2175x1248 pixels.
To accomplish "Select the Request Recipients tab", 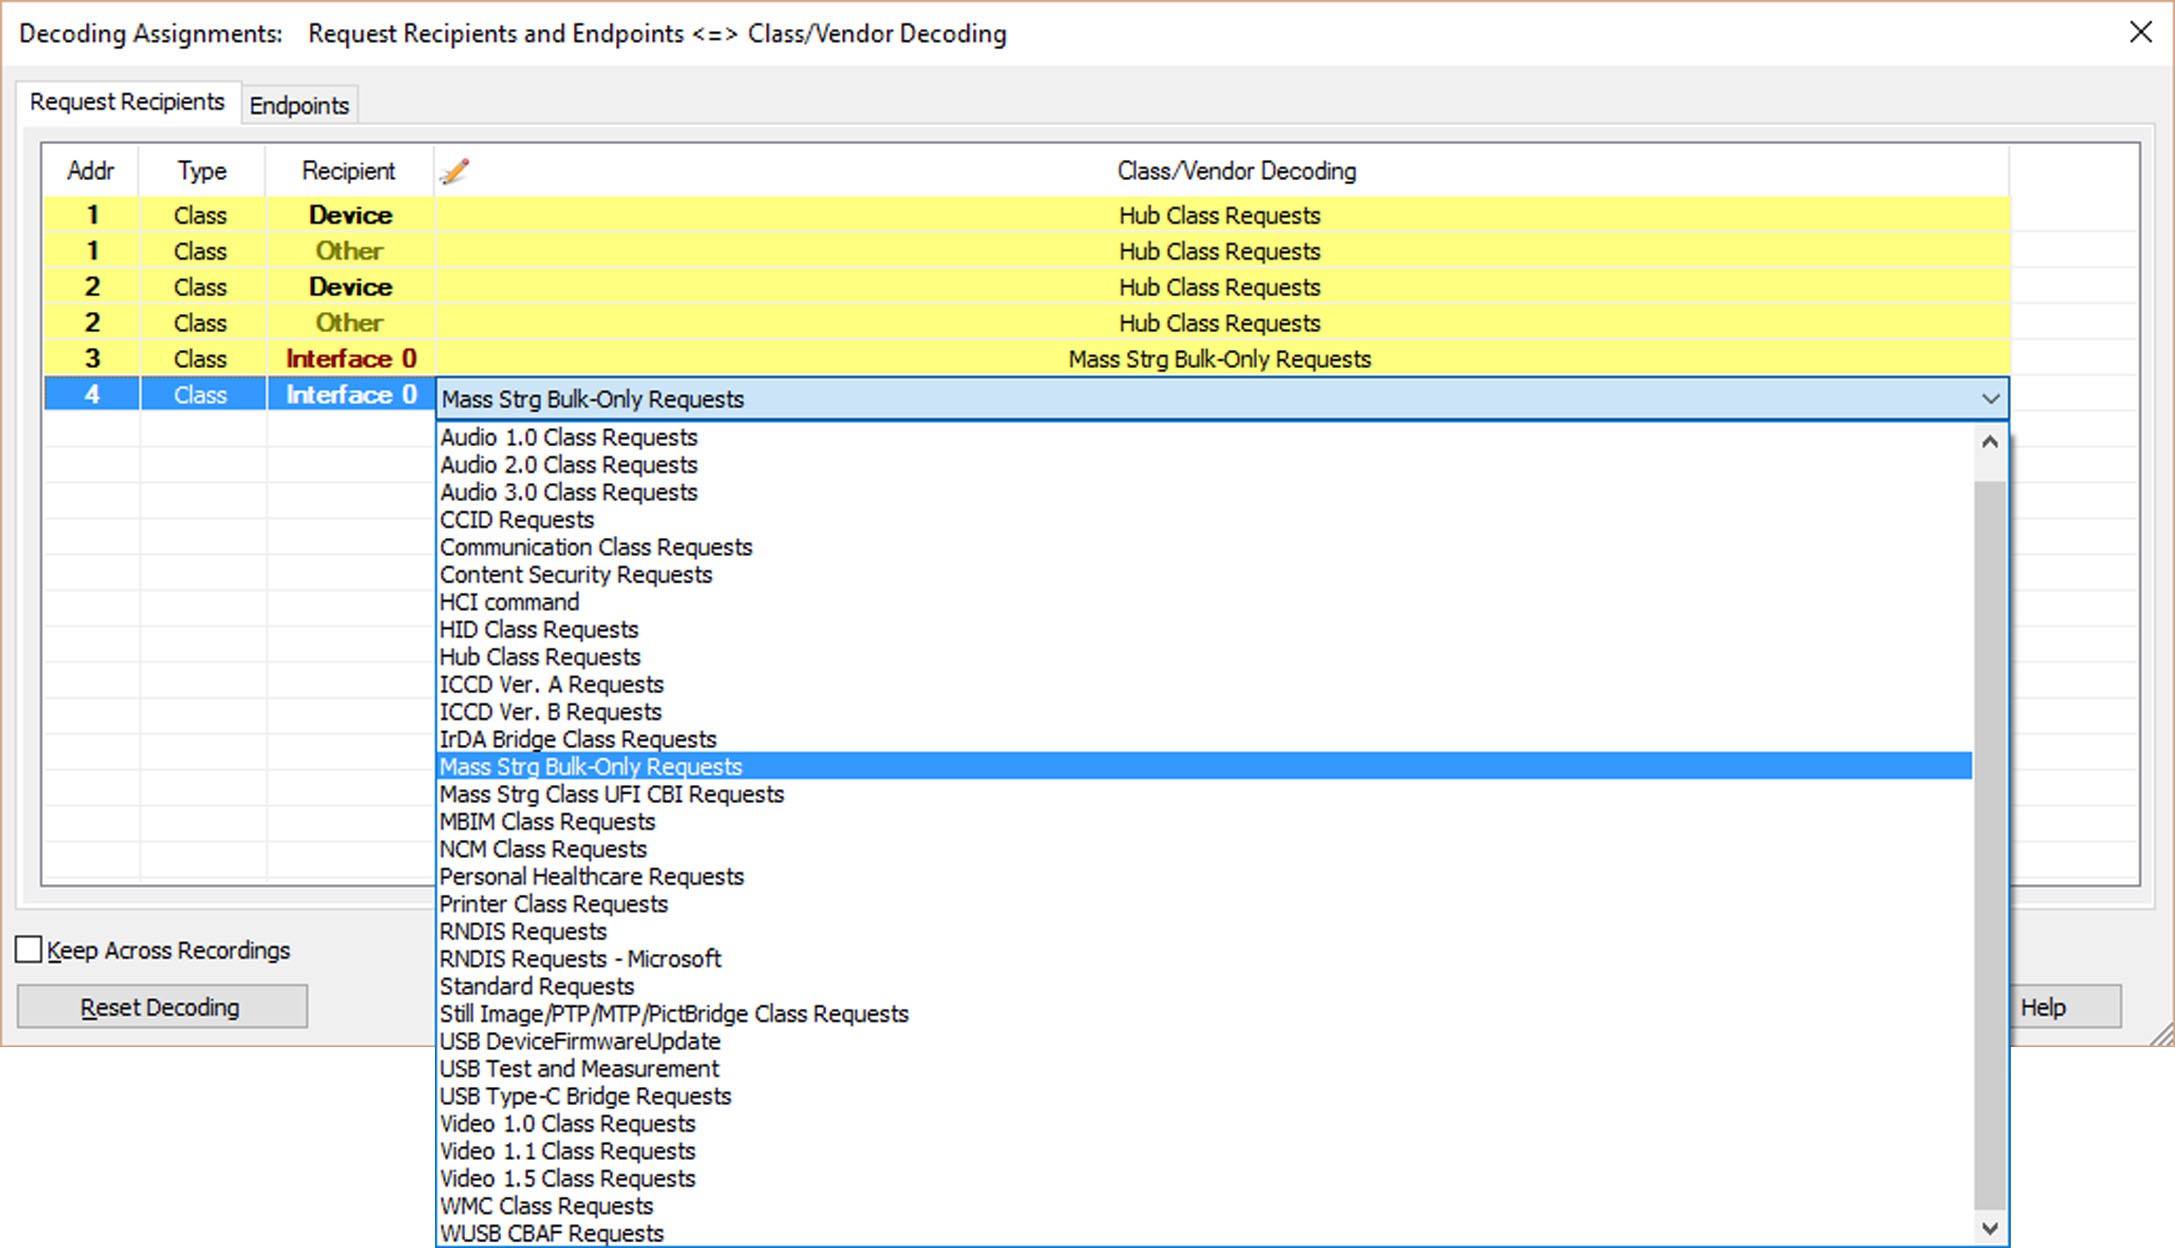I will pos(127,102).
